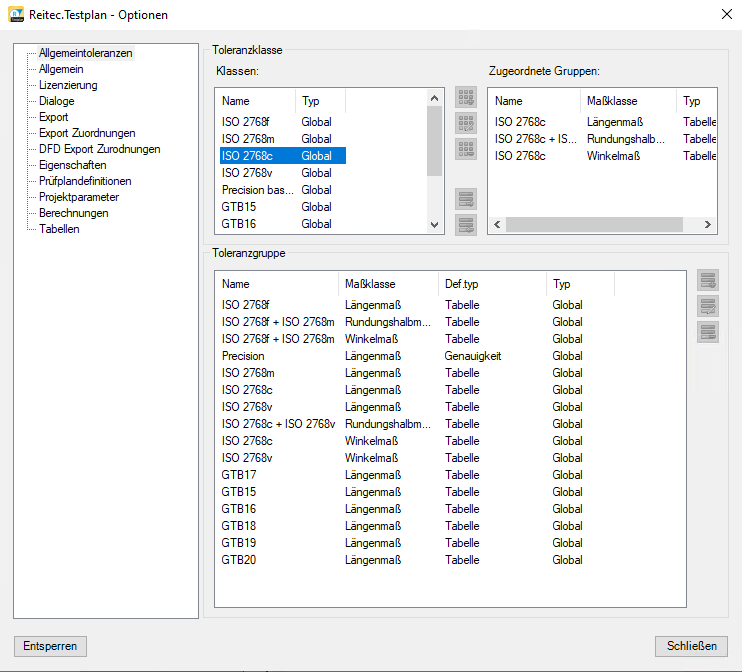This screenshot has width=742, height=672.
Task: Click the add tolerance class icon
Action: tap(466, 97)
